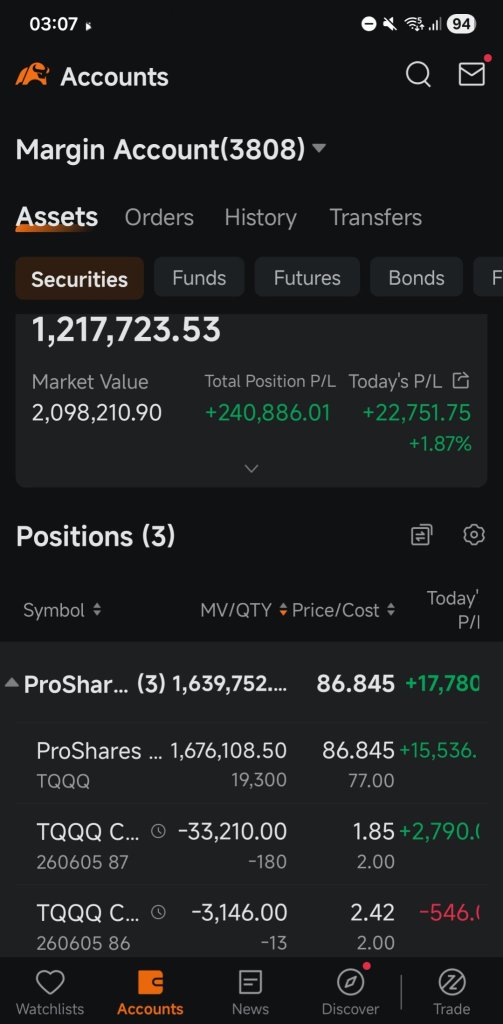
Task: Open the TQQQ 260605 87 call position
Action: 252,845
